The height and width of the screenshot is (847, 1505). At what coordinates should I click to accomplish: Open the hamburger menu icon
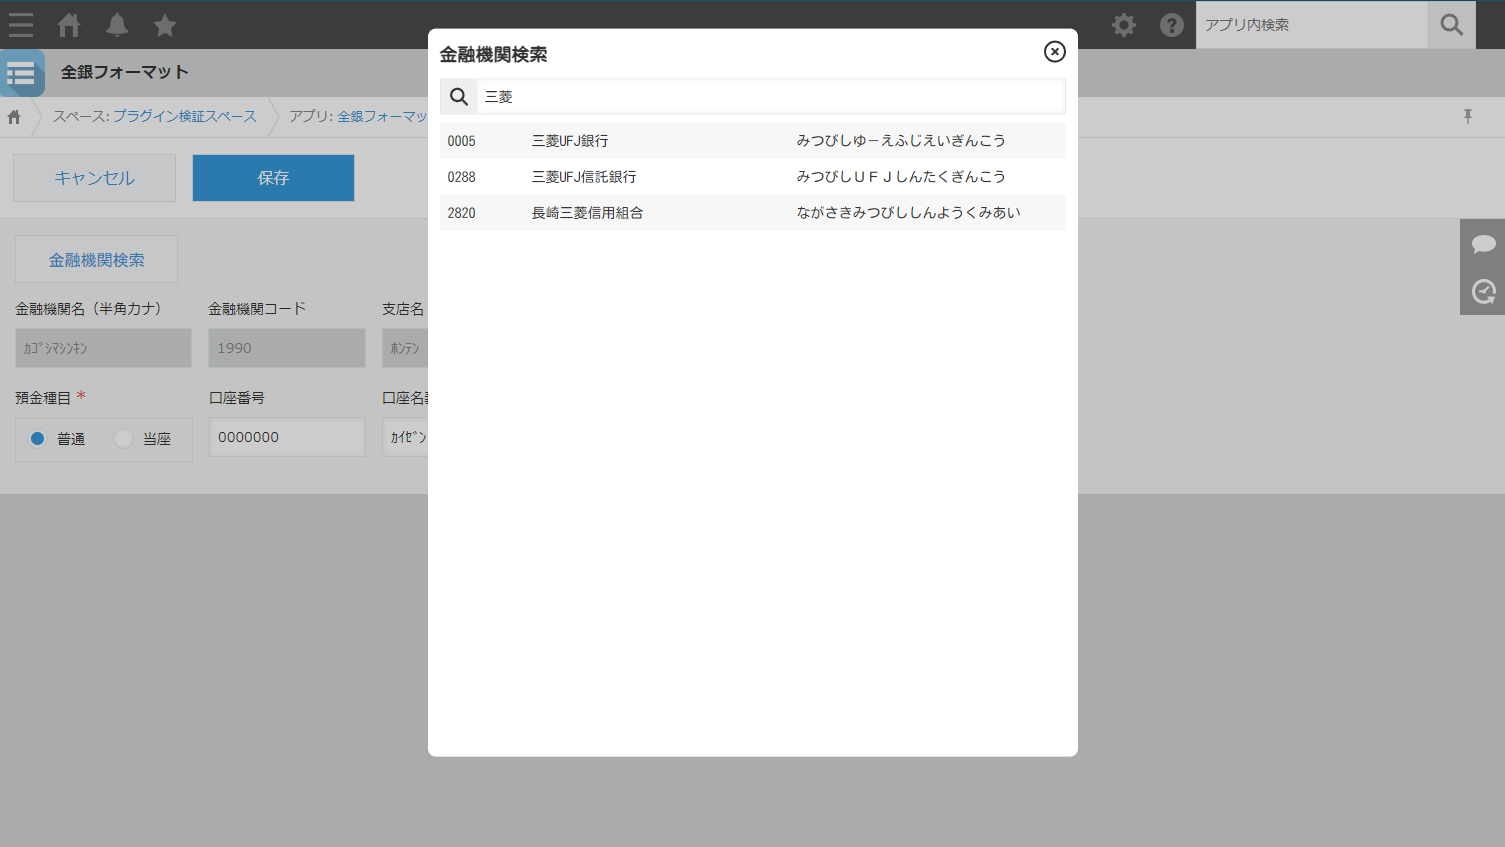point(21,25)
